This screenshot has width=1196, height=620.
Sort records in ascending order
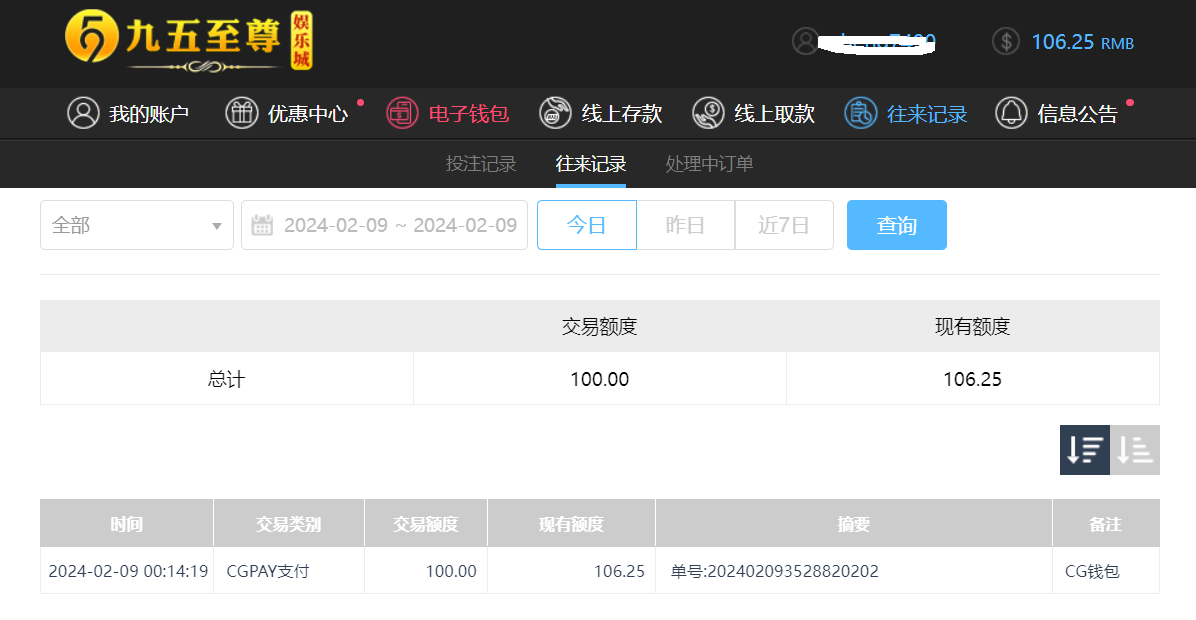[x=1135, y=450]
